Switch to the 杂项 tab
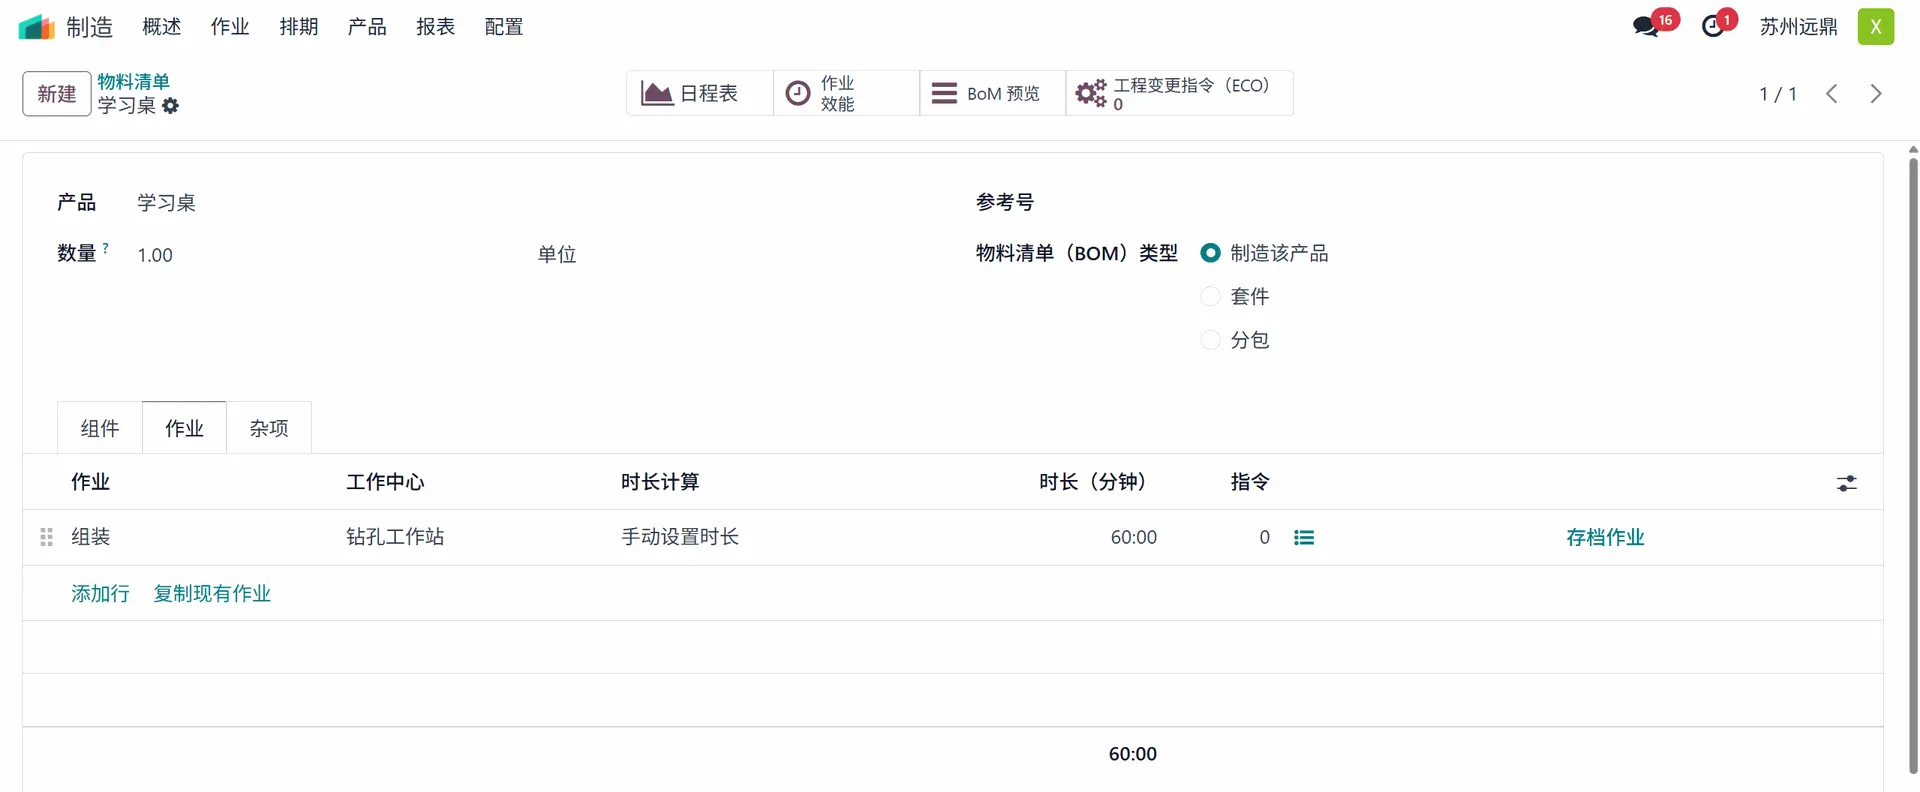 pos(269,429)
